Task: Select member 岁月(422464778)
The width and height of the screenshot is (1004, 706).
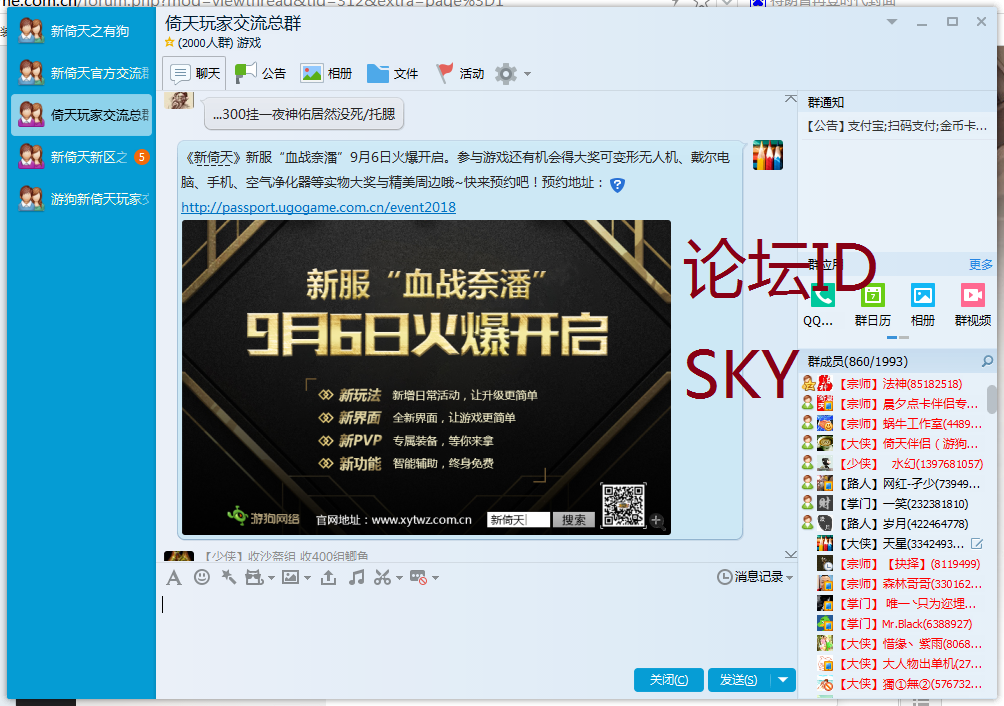Action: click(x=893, y=524)
